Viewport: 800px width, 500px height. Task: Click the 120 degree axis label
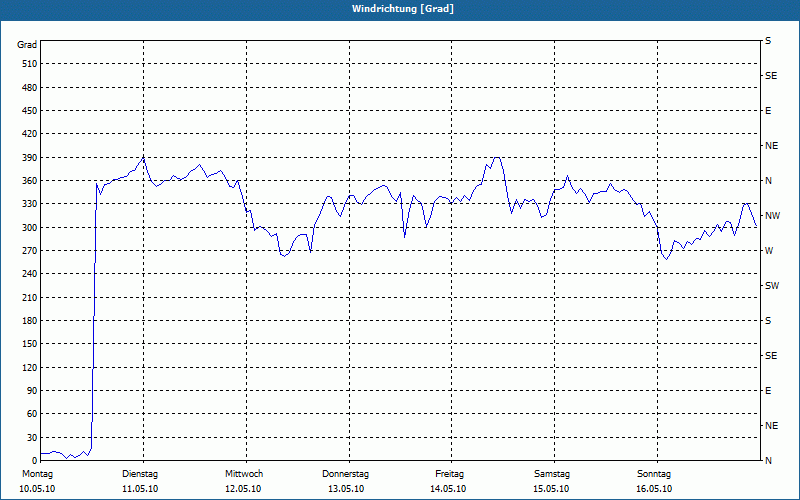[x=30, y=367]
